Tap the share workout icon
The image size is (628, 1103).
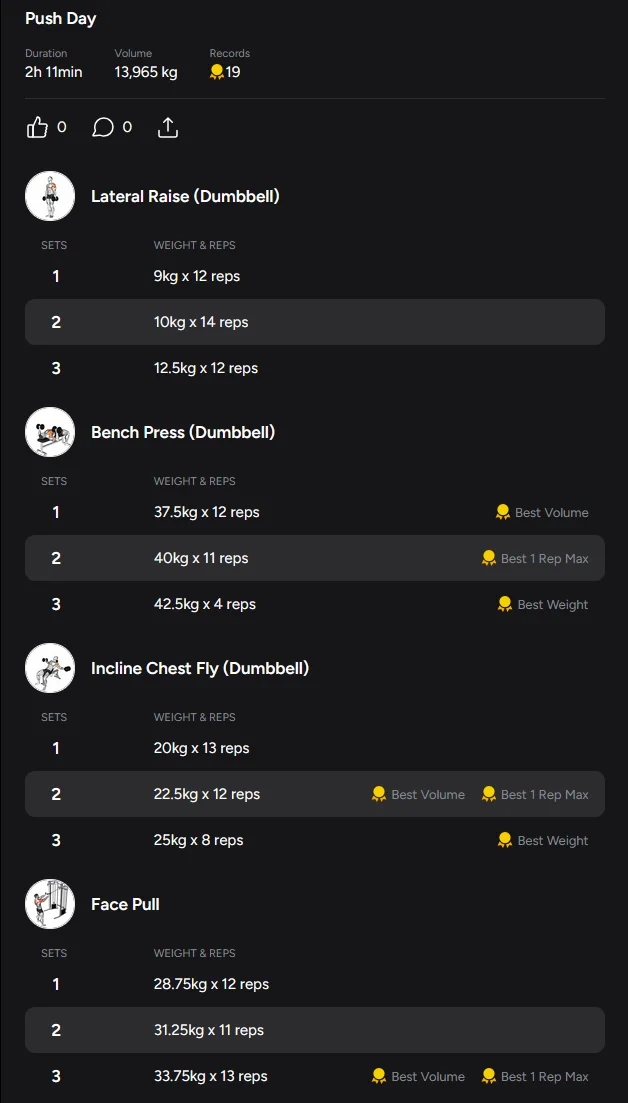click(168, 127)
